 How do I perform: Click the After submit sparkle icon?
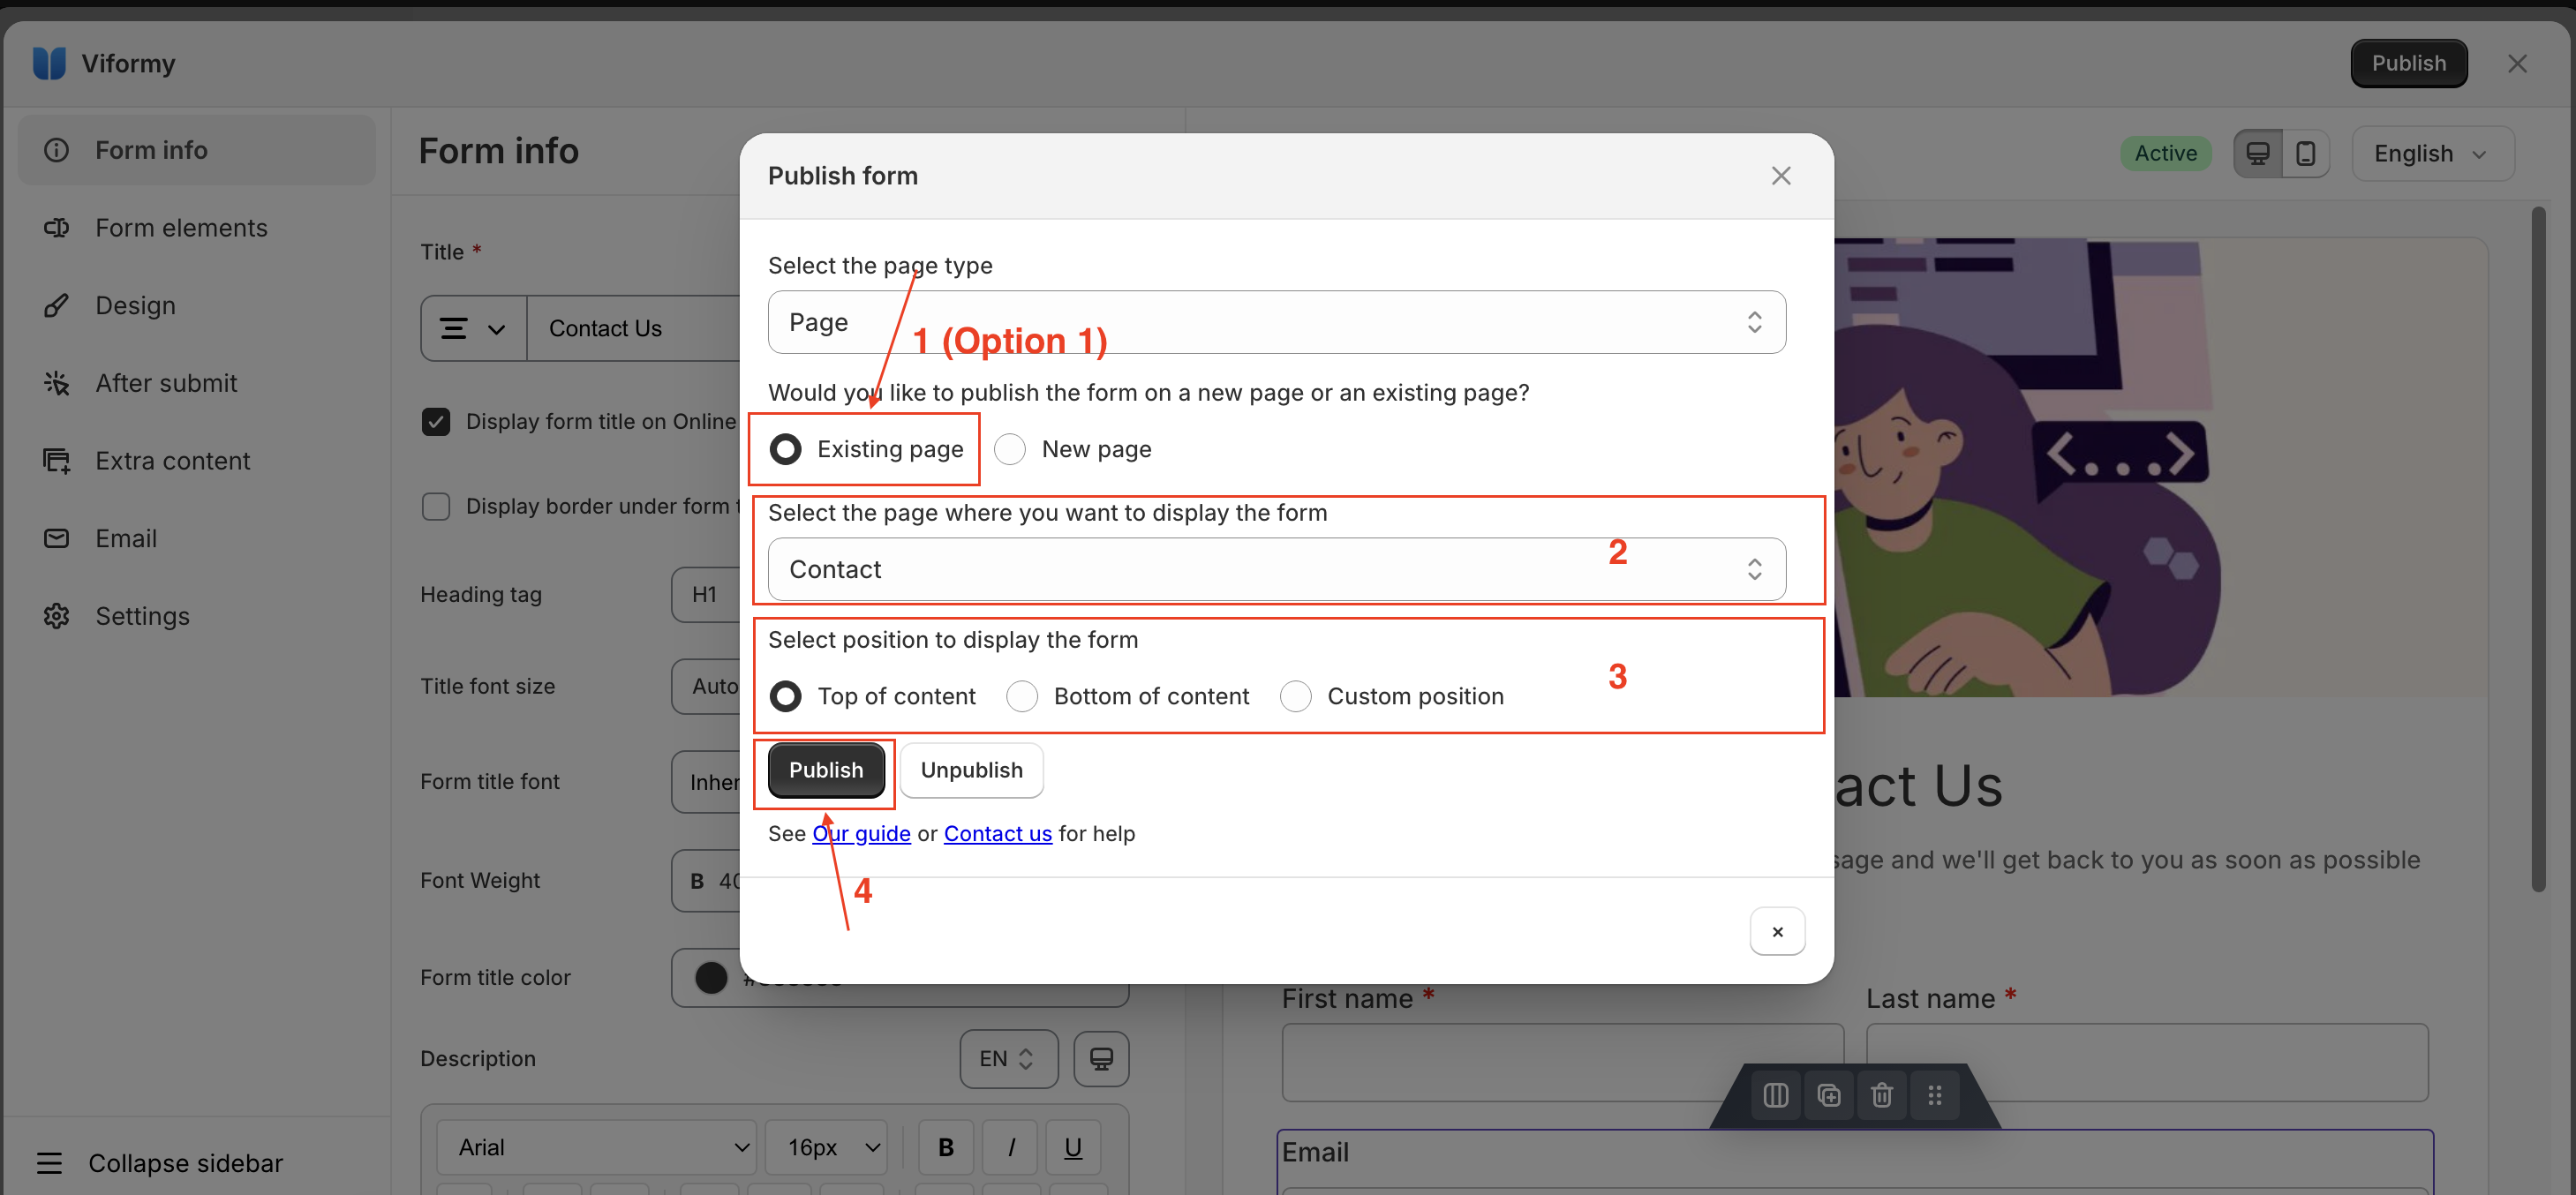56,383
